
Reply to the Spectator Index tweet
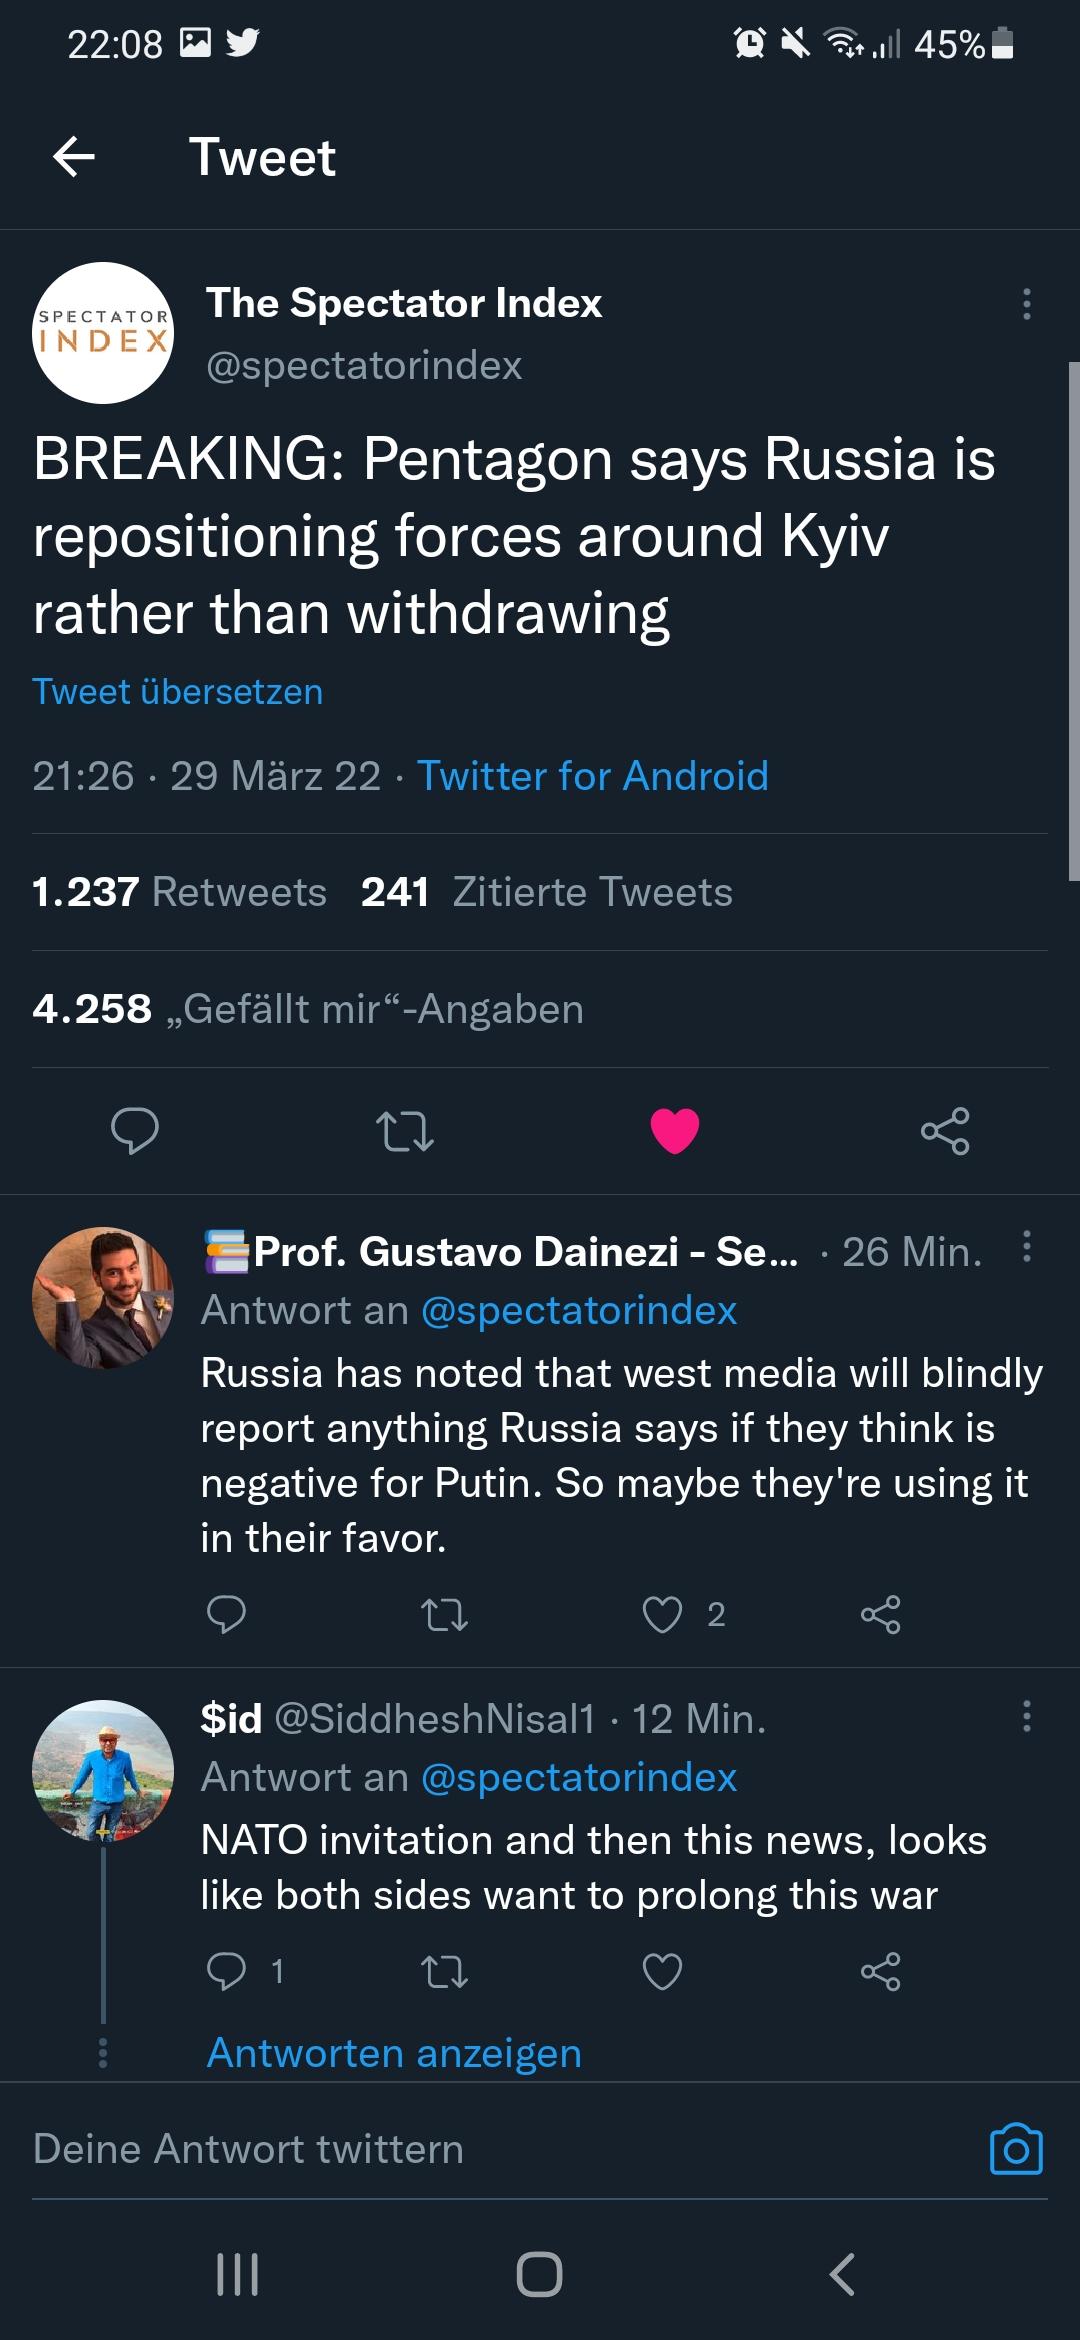(134, 1131)
